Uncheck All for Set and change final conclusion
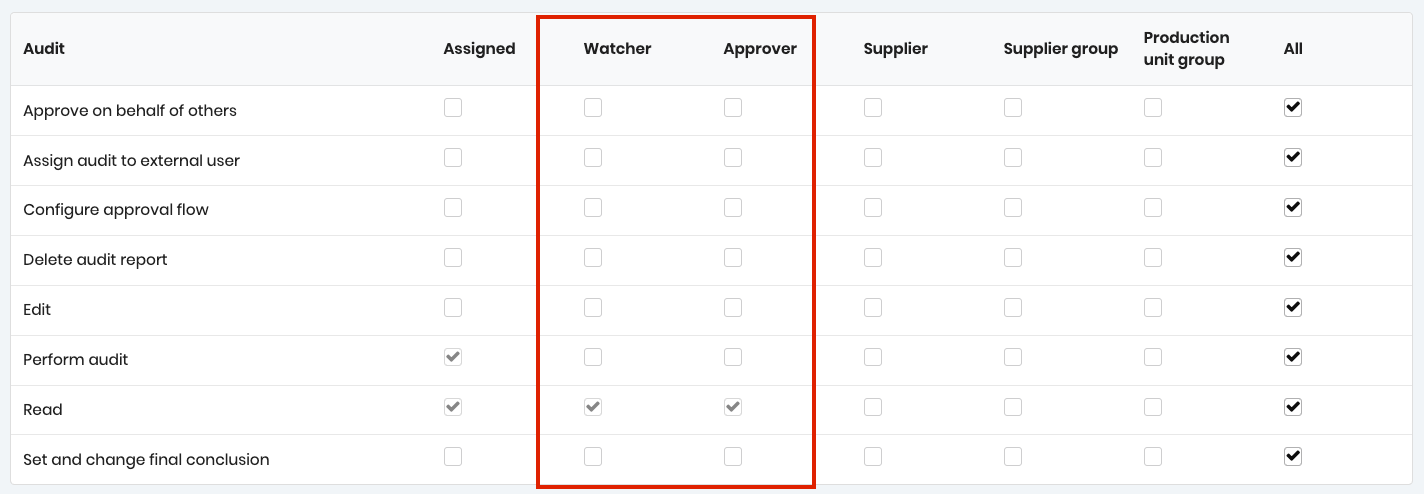Viewport: 1424px width, 494px height. coord(1293,457)
